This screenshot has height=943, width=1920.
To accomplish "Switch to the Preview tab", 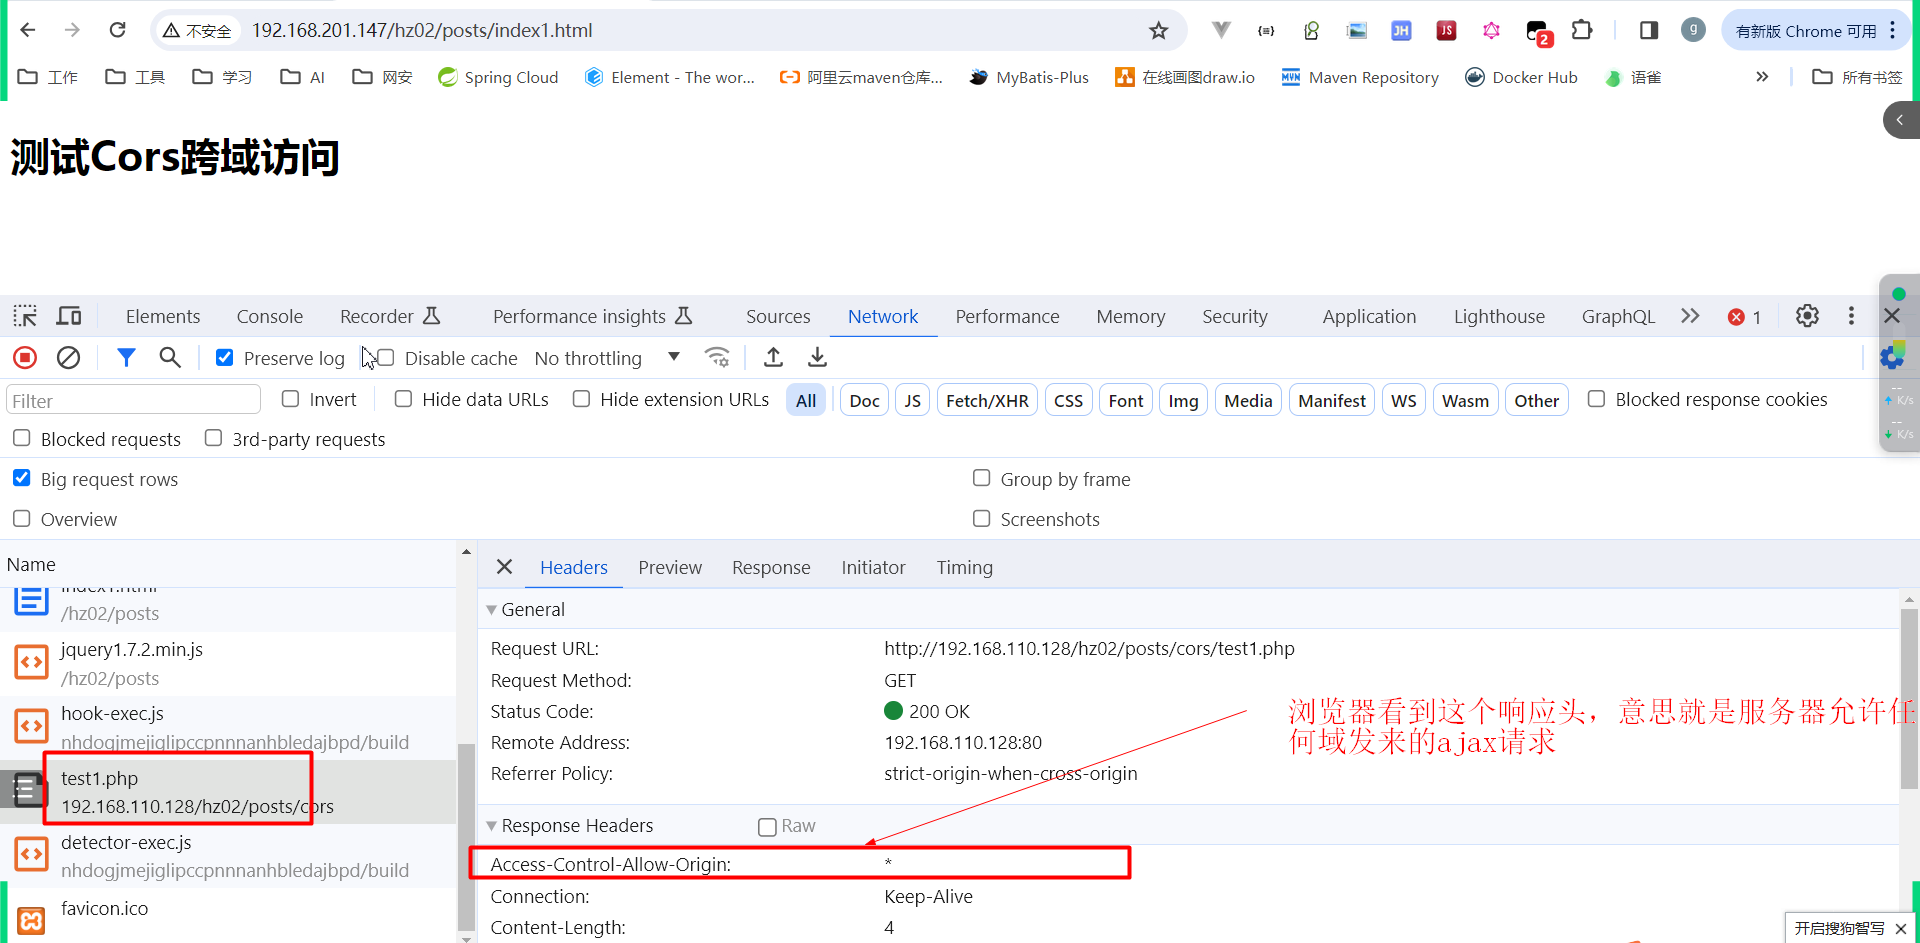I will tap(670, 567).
